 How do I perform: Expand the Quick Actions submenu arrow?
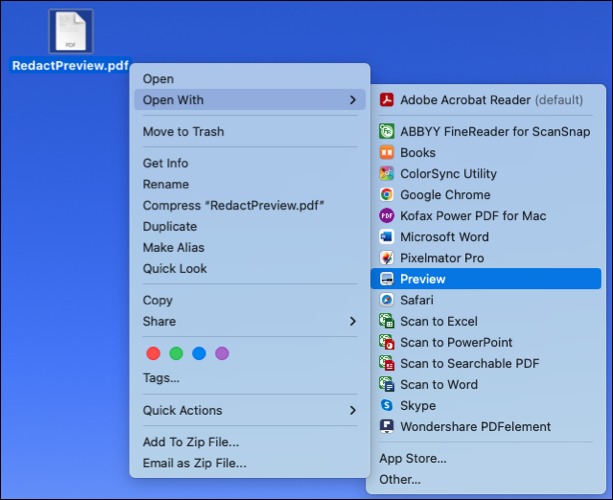pyautogui.click(x=353, y=410)
